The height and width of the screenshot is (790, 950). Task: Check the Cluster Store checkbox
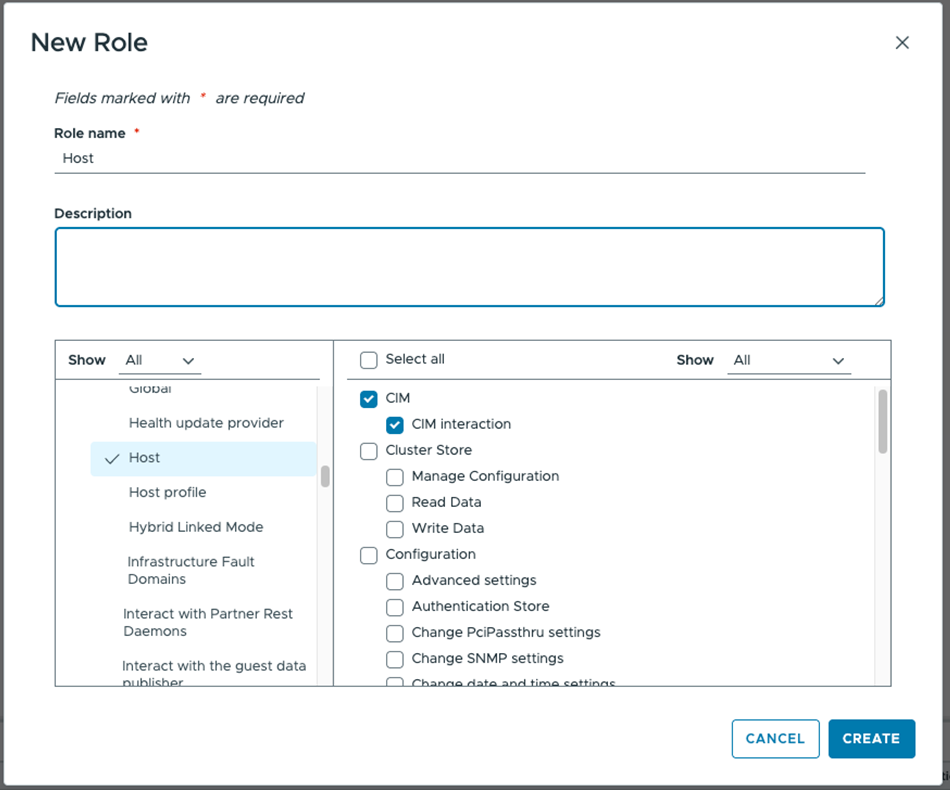click(x=368, y=451)
